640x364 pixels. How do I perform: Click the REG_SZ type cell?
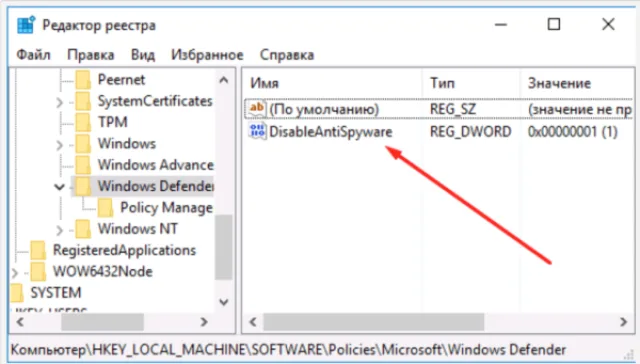click(453, 109)
